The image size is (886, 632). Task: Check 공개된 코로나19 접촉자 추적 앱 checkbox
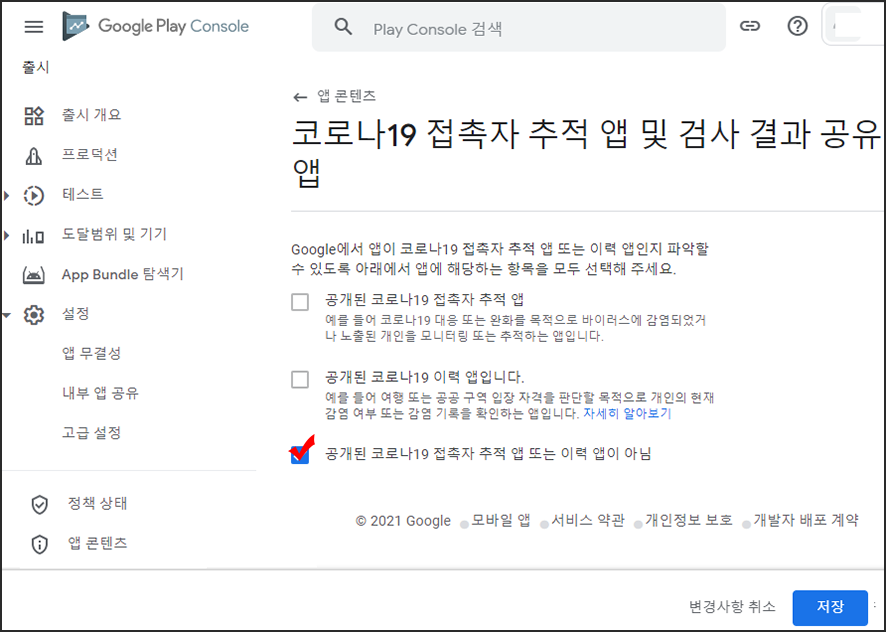(300, 302)
